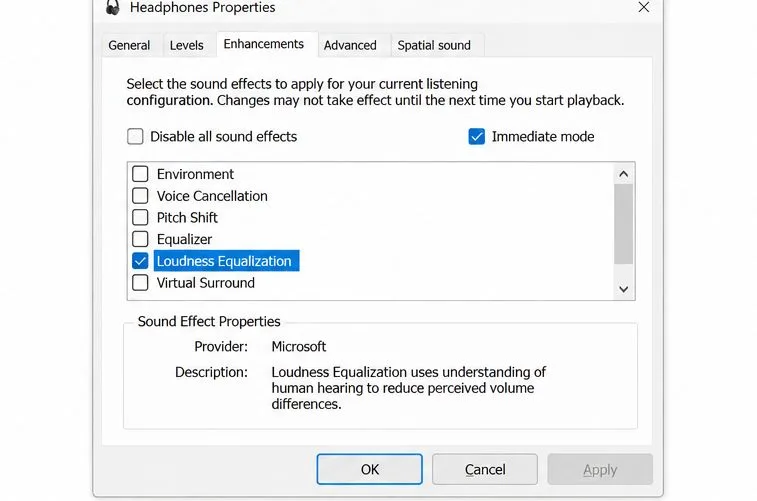Check Disable all sound effects

135,137
